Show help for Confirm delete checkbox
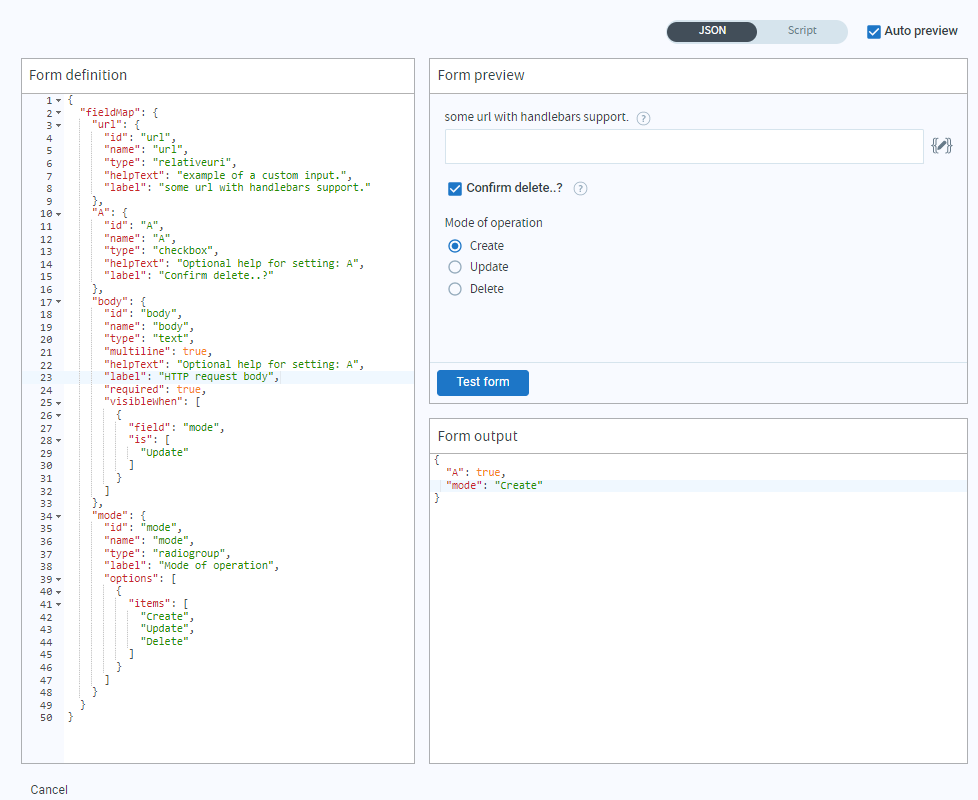Viewport: 978px width, 800px height. pyautogui.click(x=580, y=188)
